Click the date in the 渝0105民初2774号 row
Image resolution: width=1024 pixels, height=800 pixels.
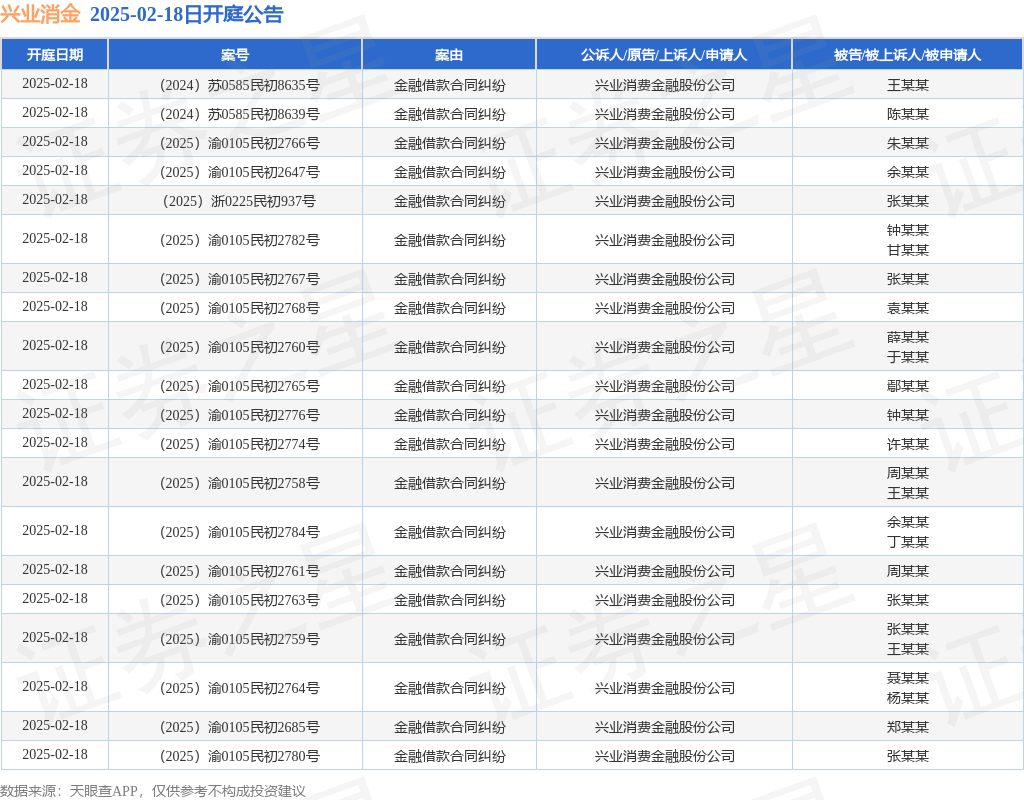[x=55, y=443]
